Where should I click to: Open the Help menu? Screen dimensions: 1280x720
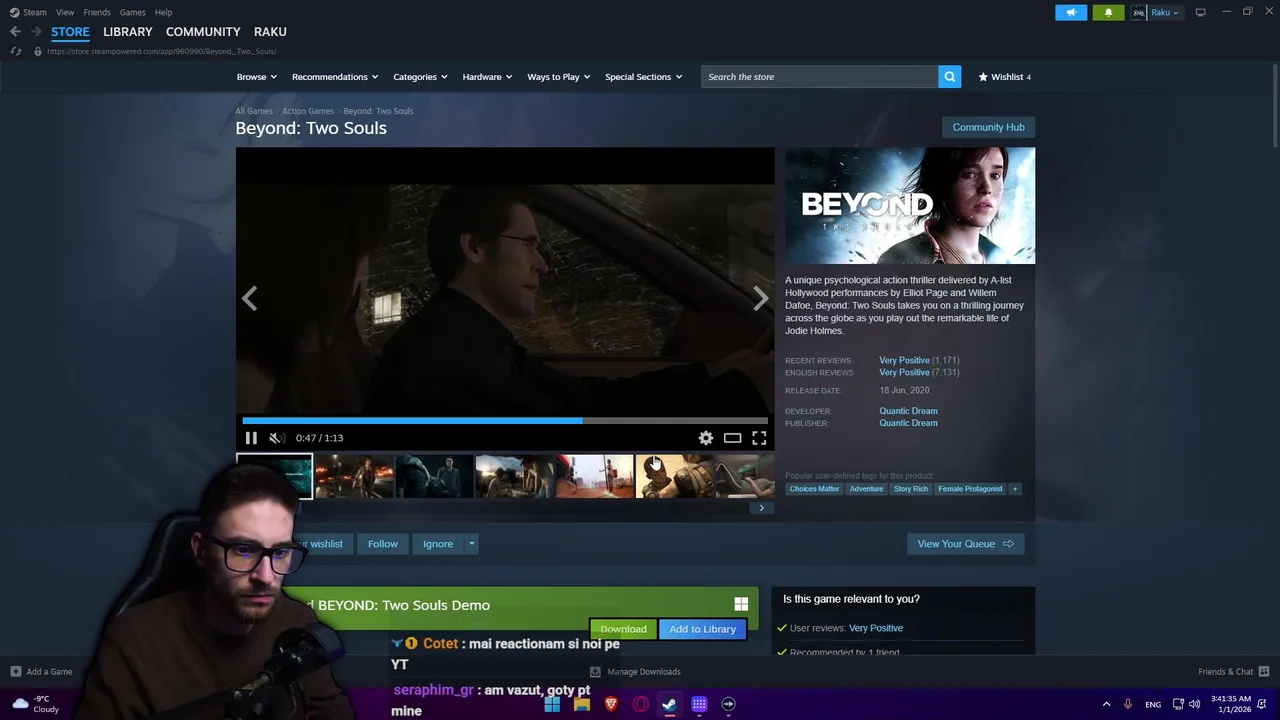[163, 12]
